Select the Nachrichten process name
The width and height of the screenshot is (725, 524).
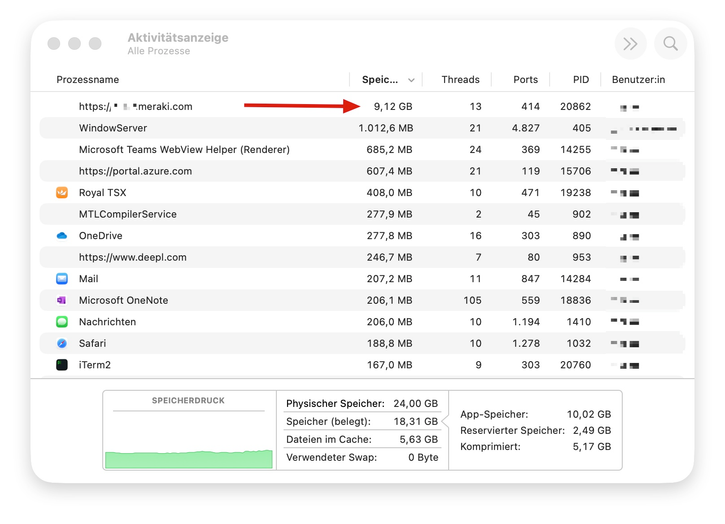tap(107, 322)
